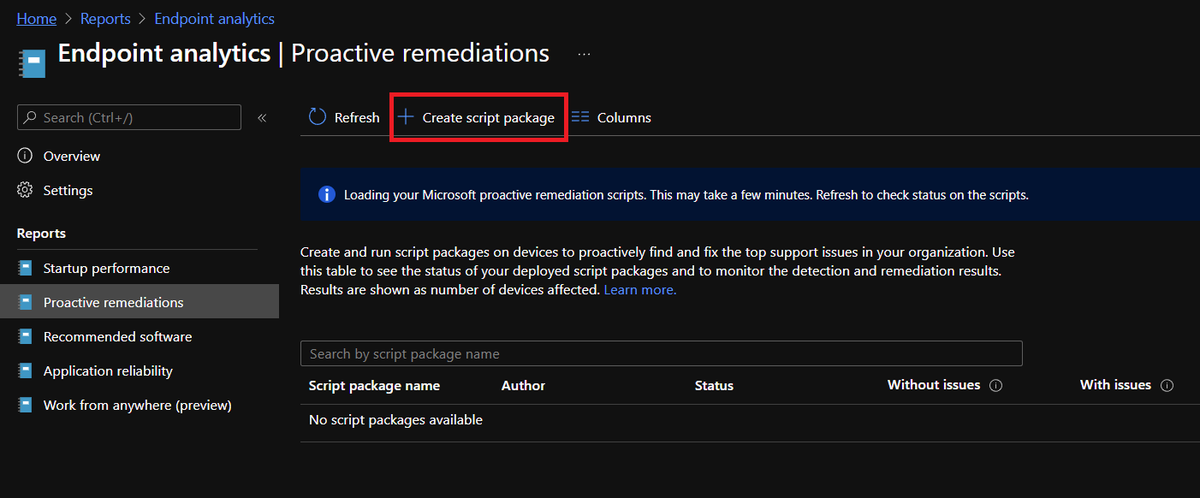Click Create script package button
This screenshot has width=1200, height=498.
[477, 118]
